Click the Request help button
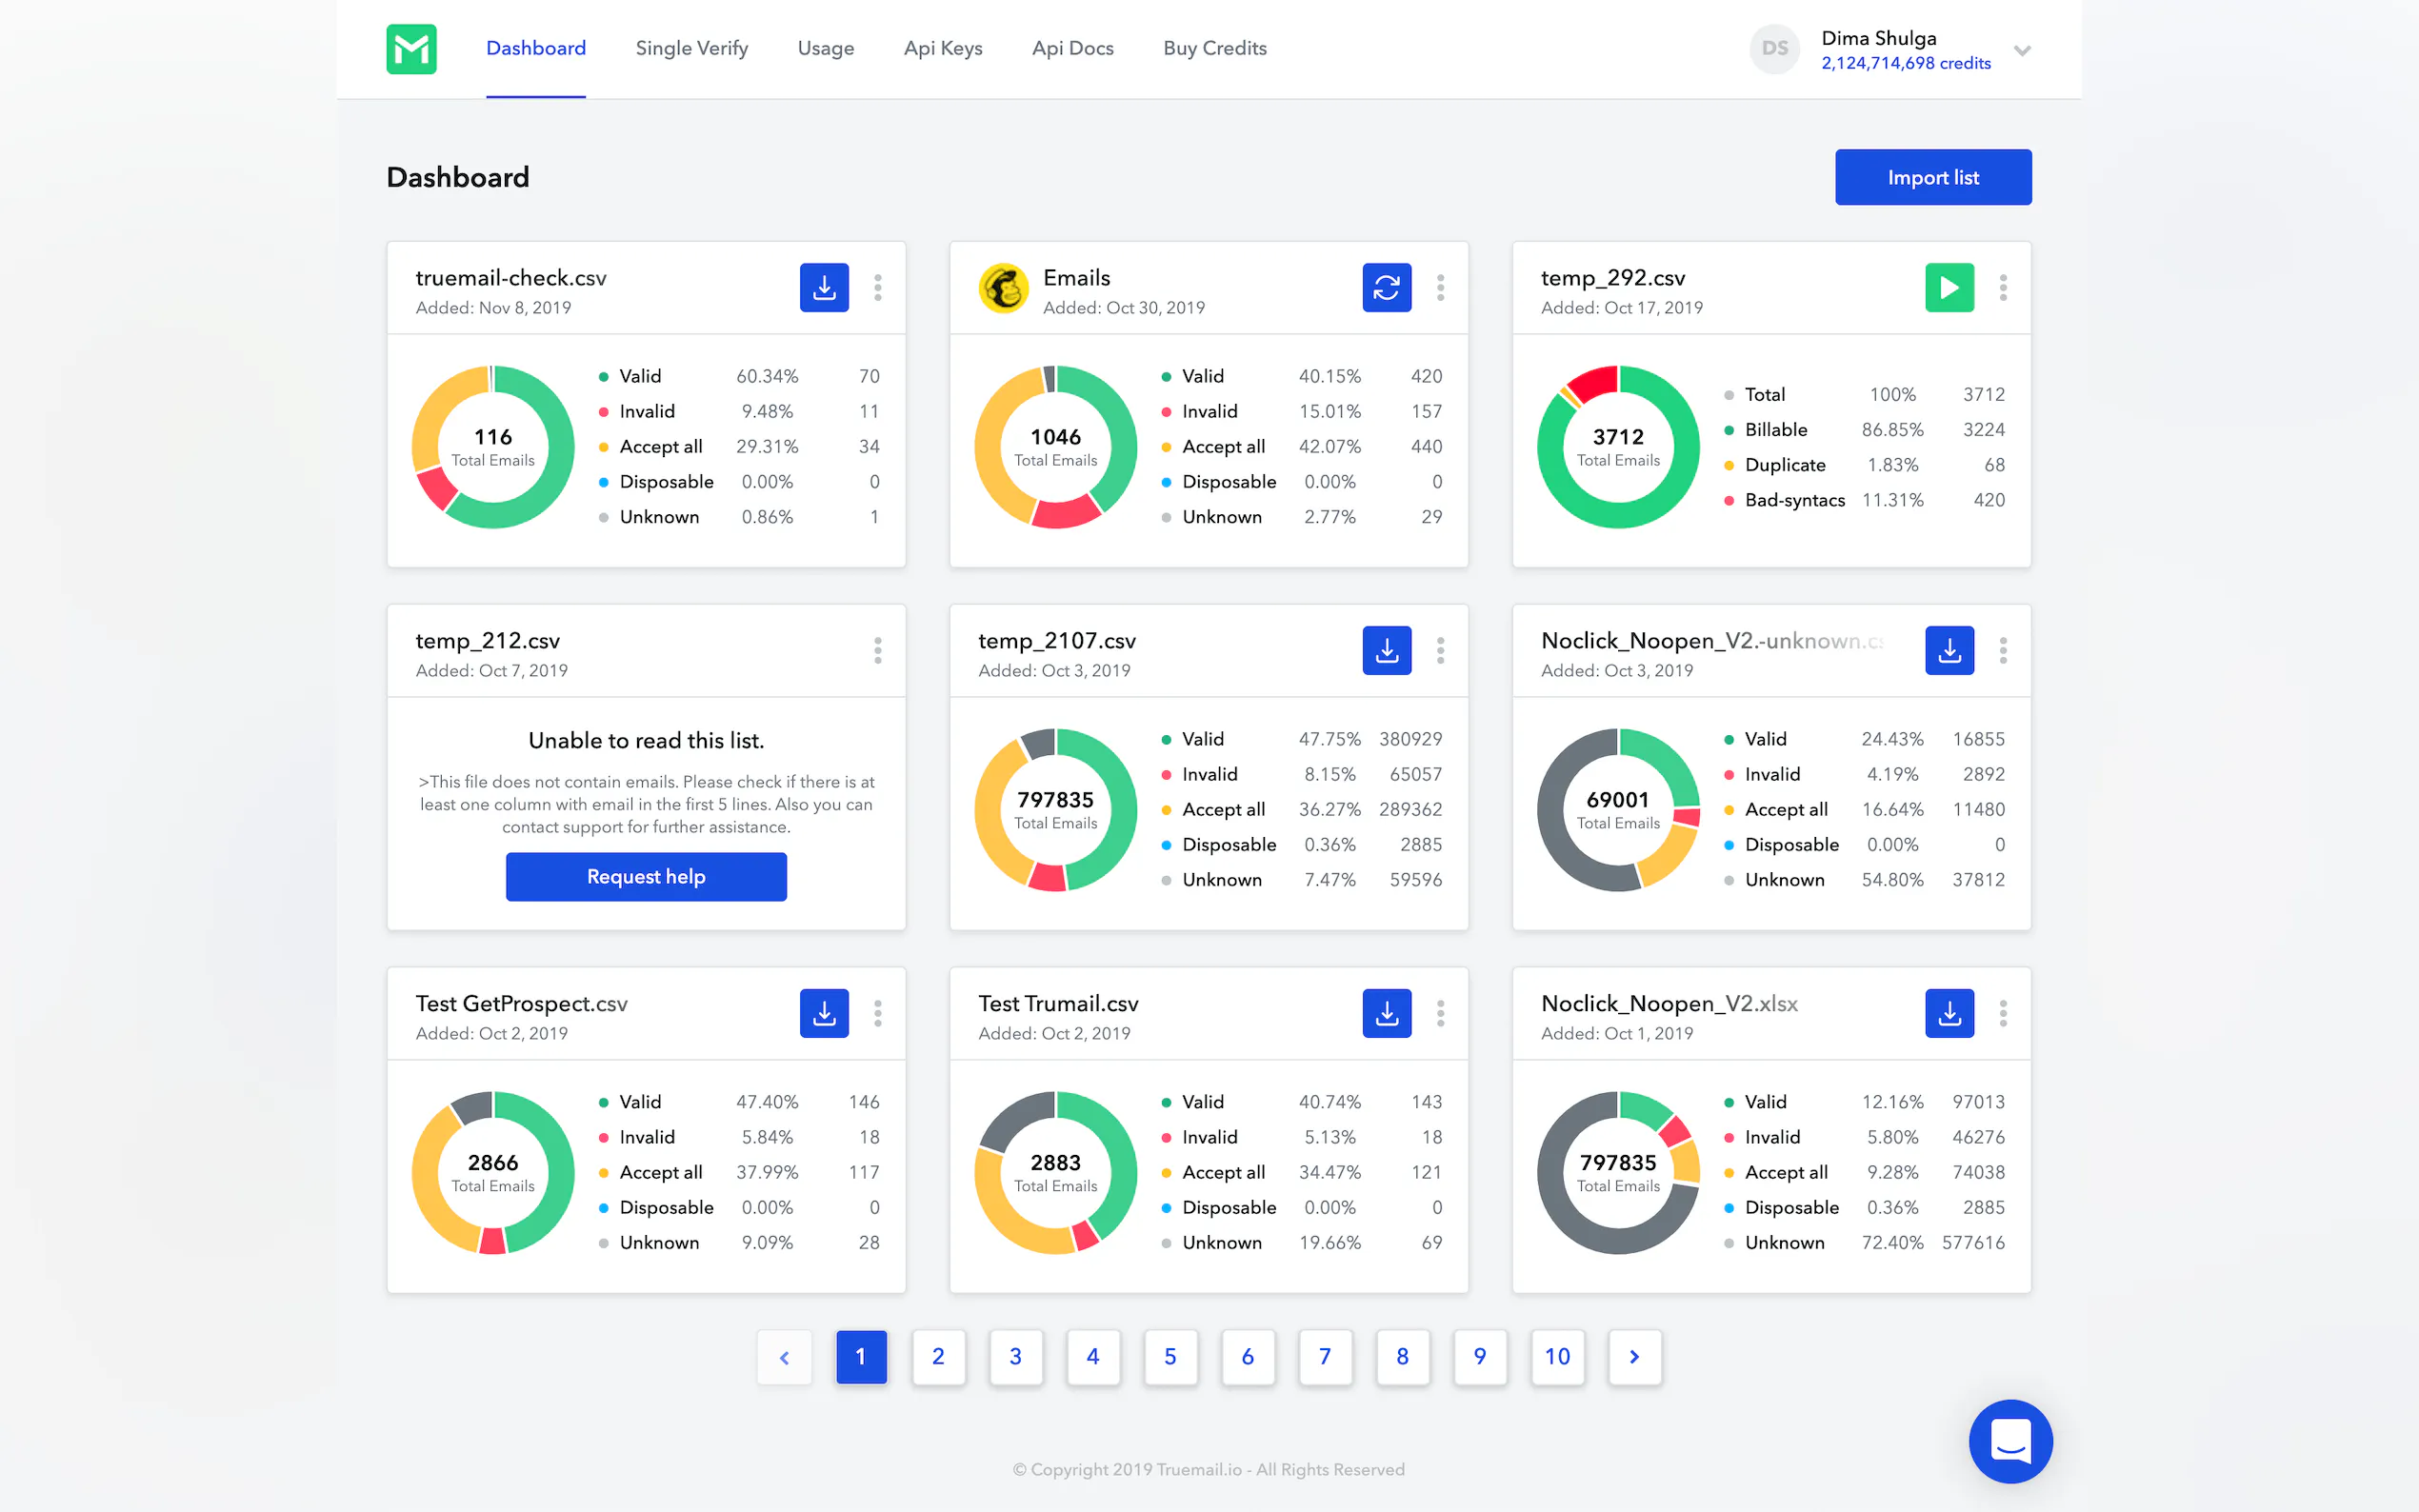The image size is (2419, 1512). (646, 876)
